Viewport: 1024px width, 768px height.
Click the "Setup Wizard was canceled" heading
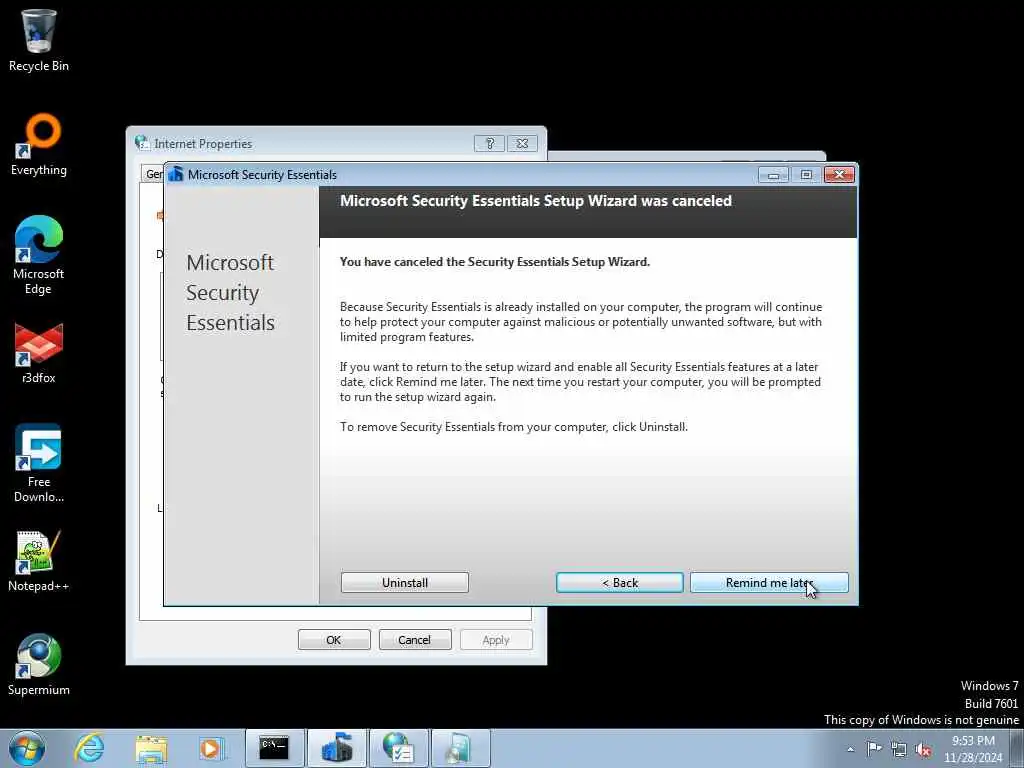536,201
